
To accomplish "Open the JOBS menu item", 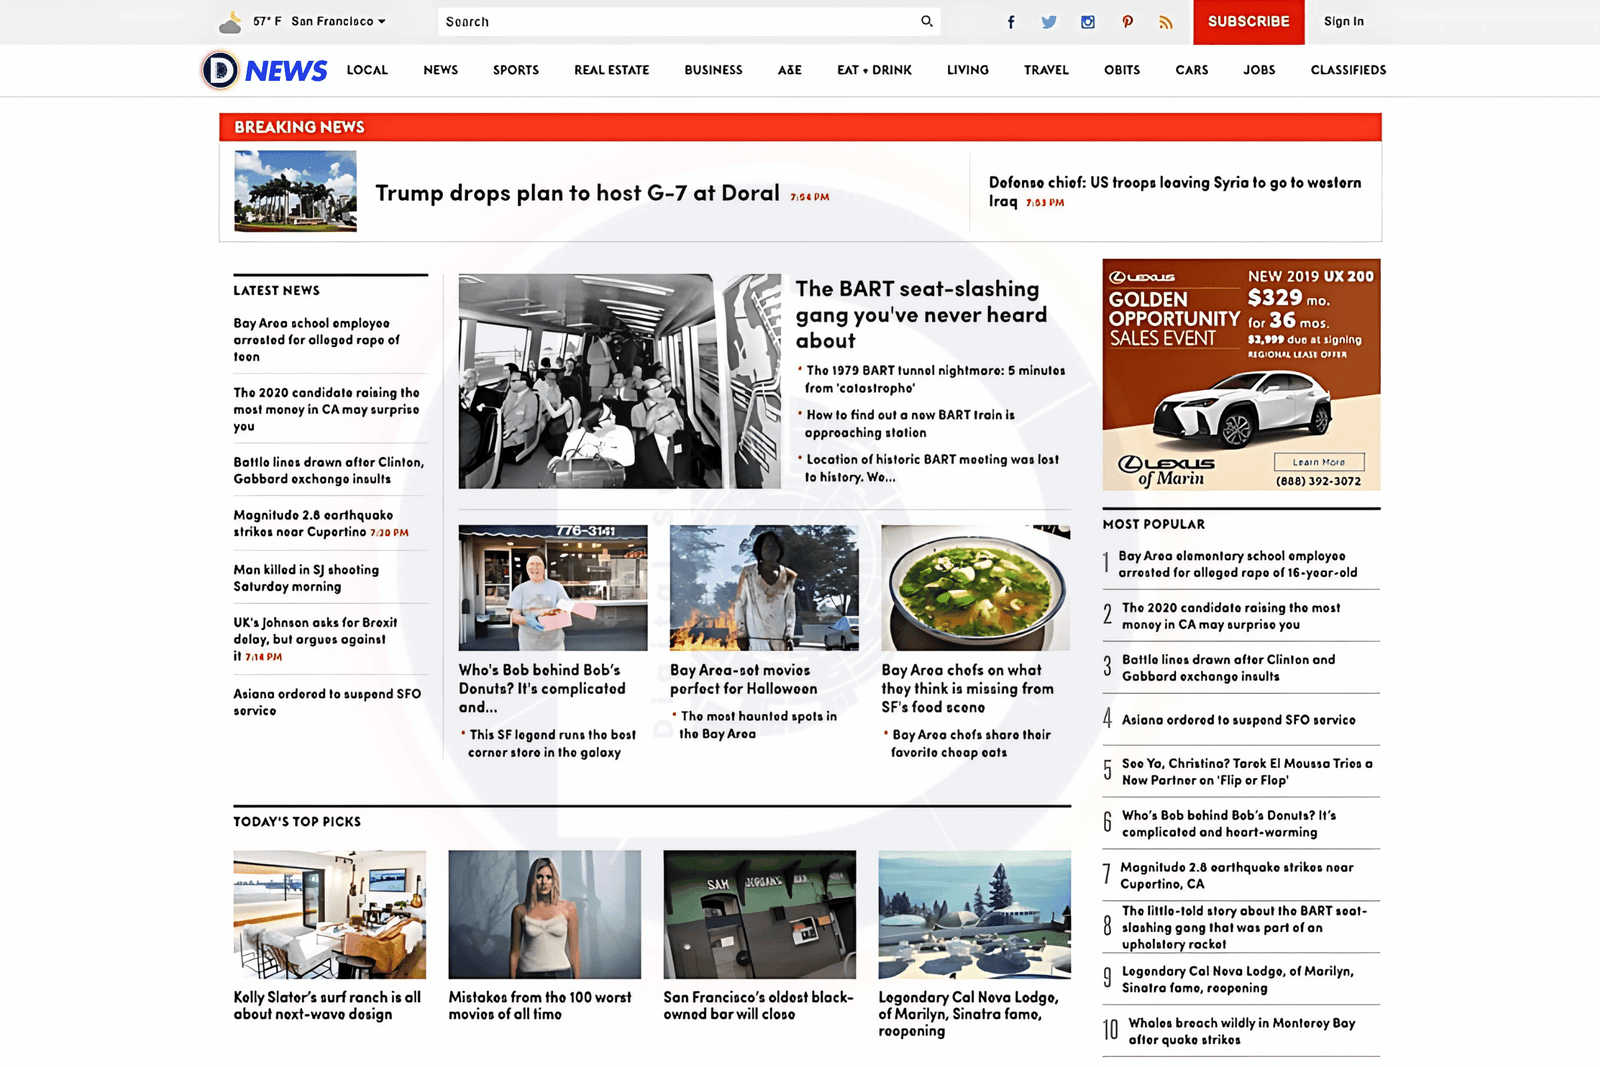I will coord(1259,70).
